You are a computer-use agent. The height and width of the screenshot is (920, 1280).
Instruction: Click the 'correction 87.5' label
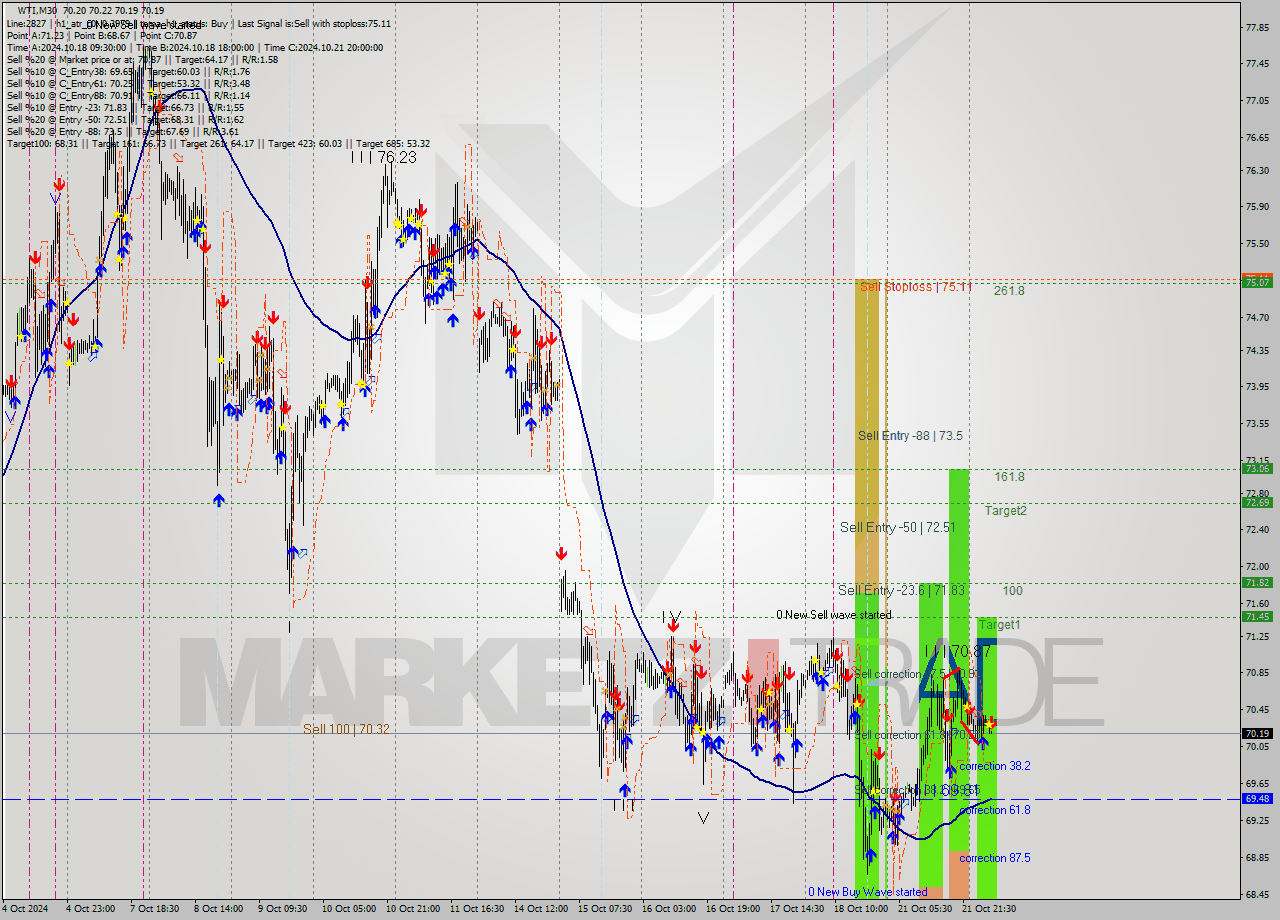tap(995, 858)
